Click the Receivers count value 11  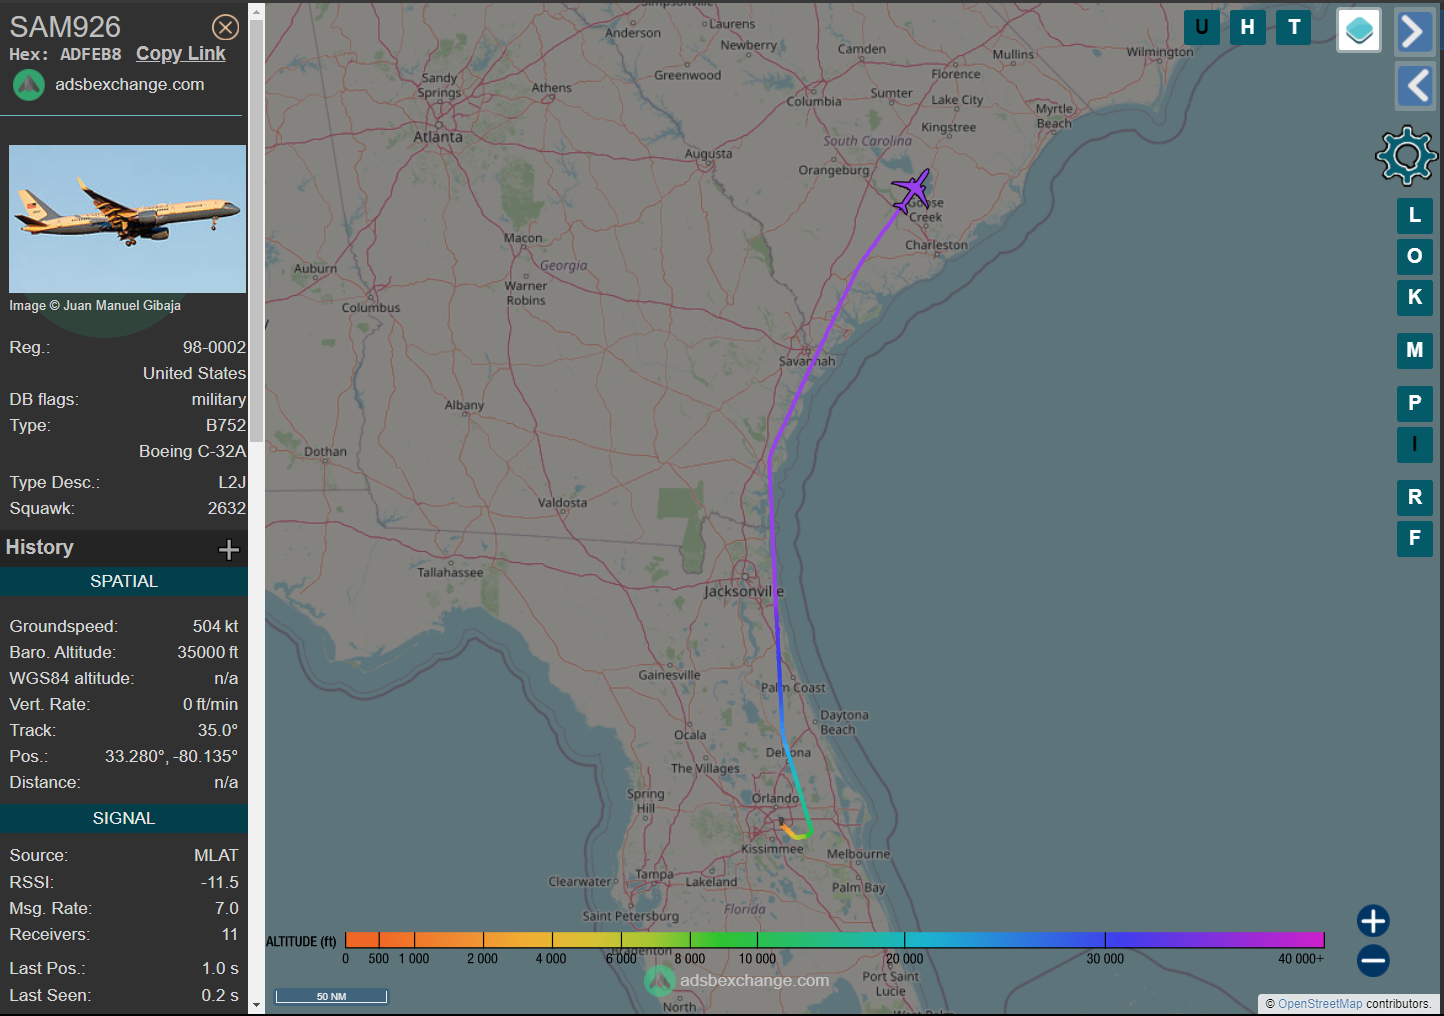[x=230, y=934]
